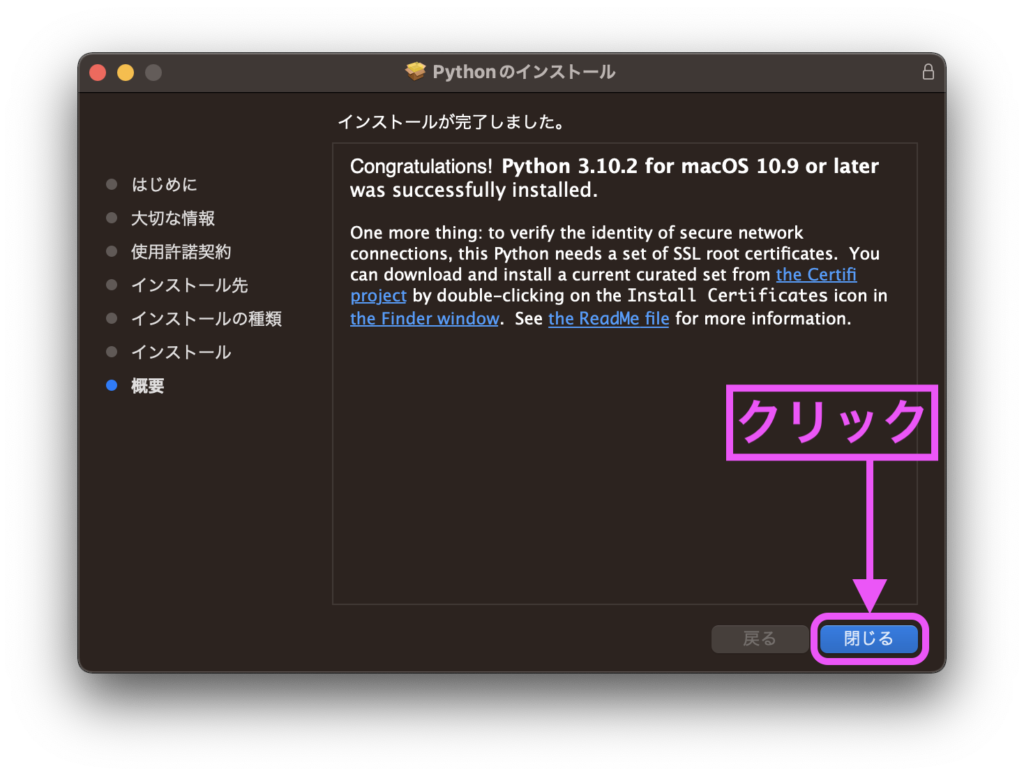The width and height of the screenshot is (1024, 776).
Task: Click the package icon in title bar
Action: [x=415, y=71]
